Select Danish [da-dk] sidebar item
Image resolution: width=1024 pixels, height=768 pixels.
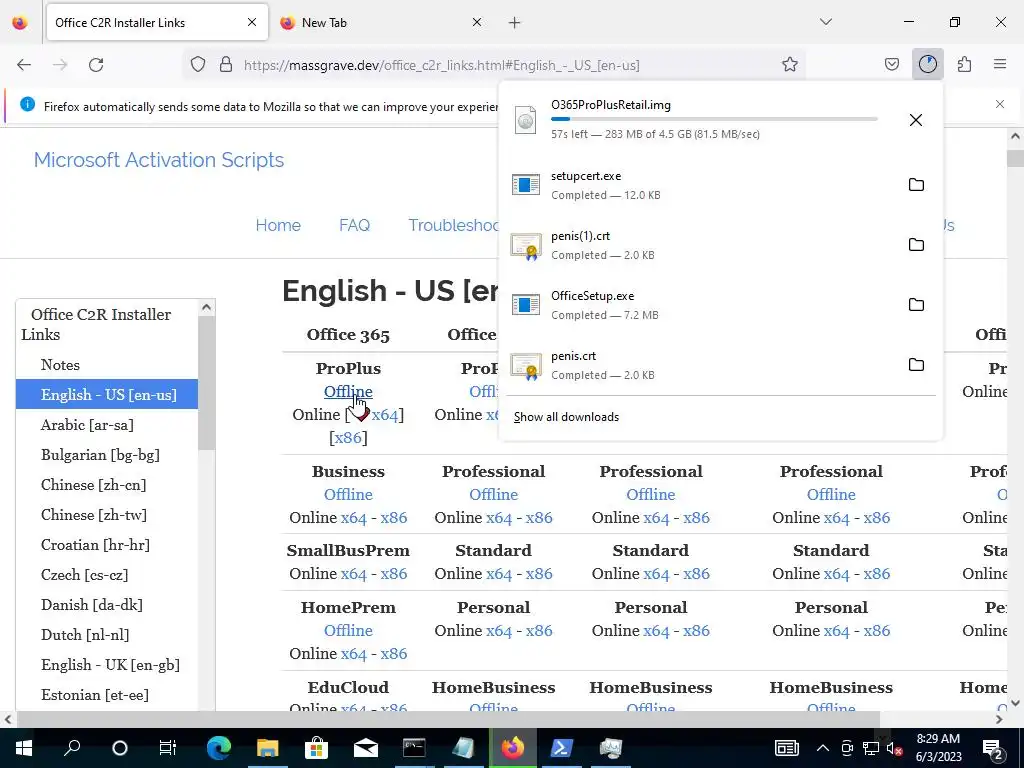tap(91, 605)
